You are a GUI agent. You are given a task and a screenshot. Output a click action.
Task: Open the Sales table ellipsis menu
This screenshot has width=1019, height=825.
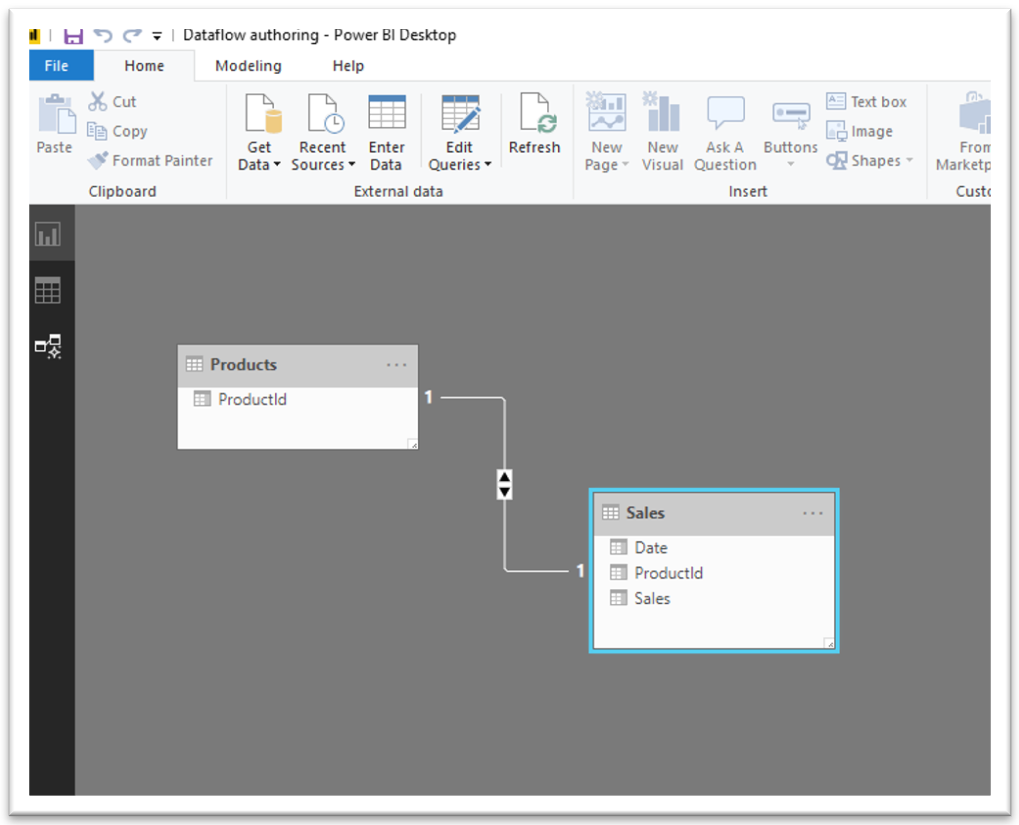click(x=812, y=512)
